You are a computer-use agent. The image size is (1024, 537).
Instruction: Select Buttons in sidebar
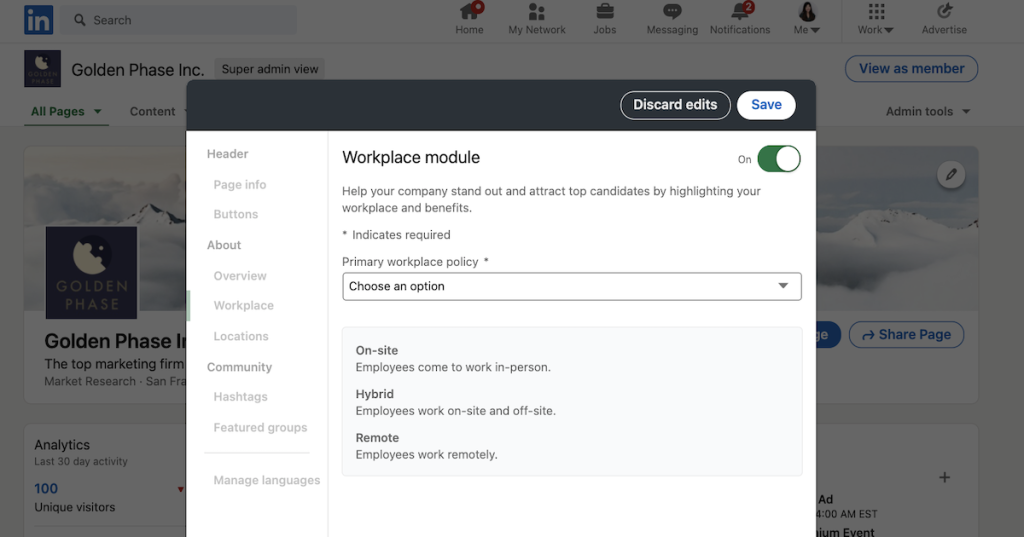(x=236, y=214)
